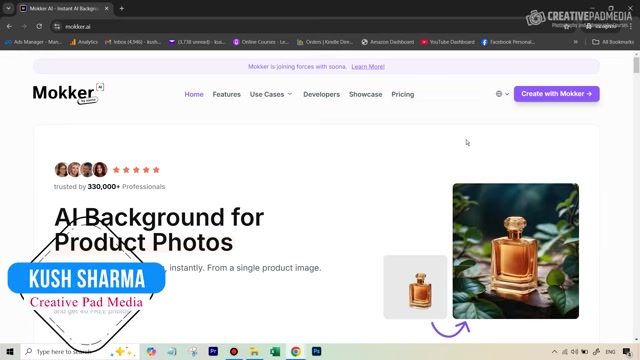The width and height of the screenshot is (640, 360).
Task: Click the taskbar search box
Action: point(80,351)
